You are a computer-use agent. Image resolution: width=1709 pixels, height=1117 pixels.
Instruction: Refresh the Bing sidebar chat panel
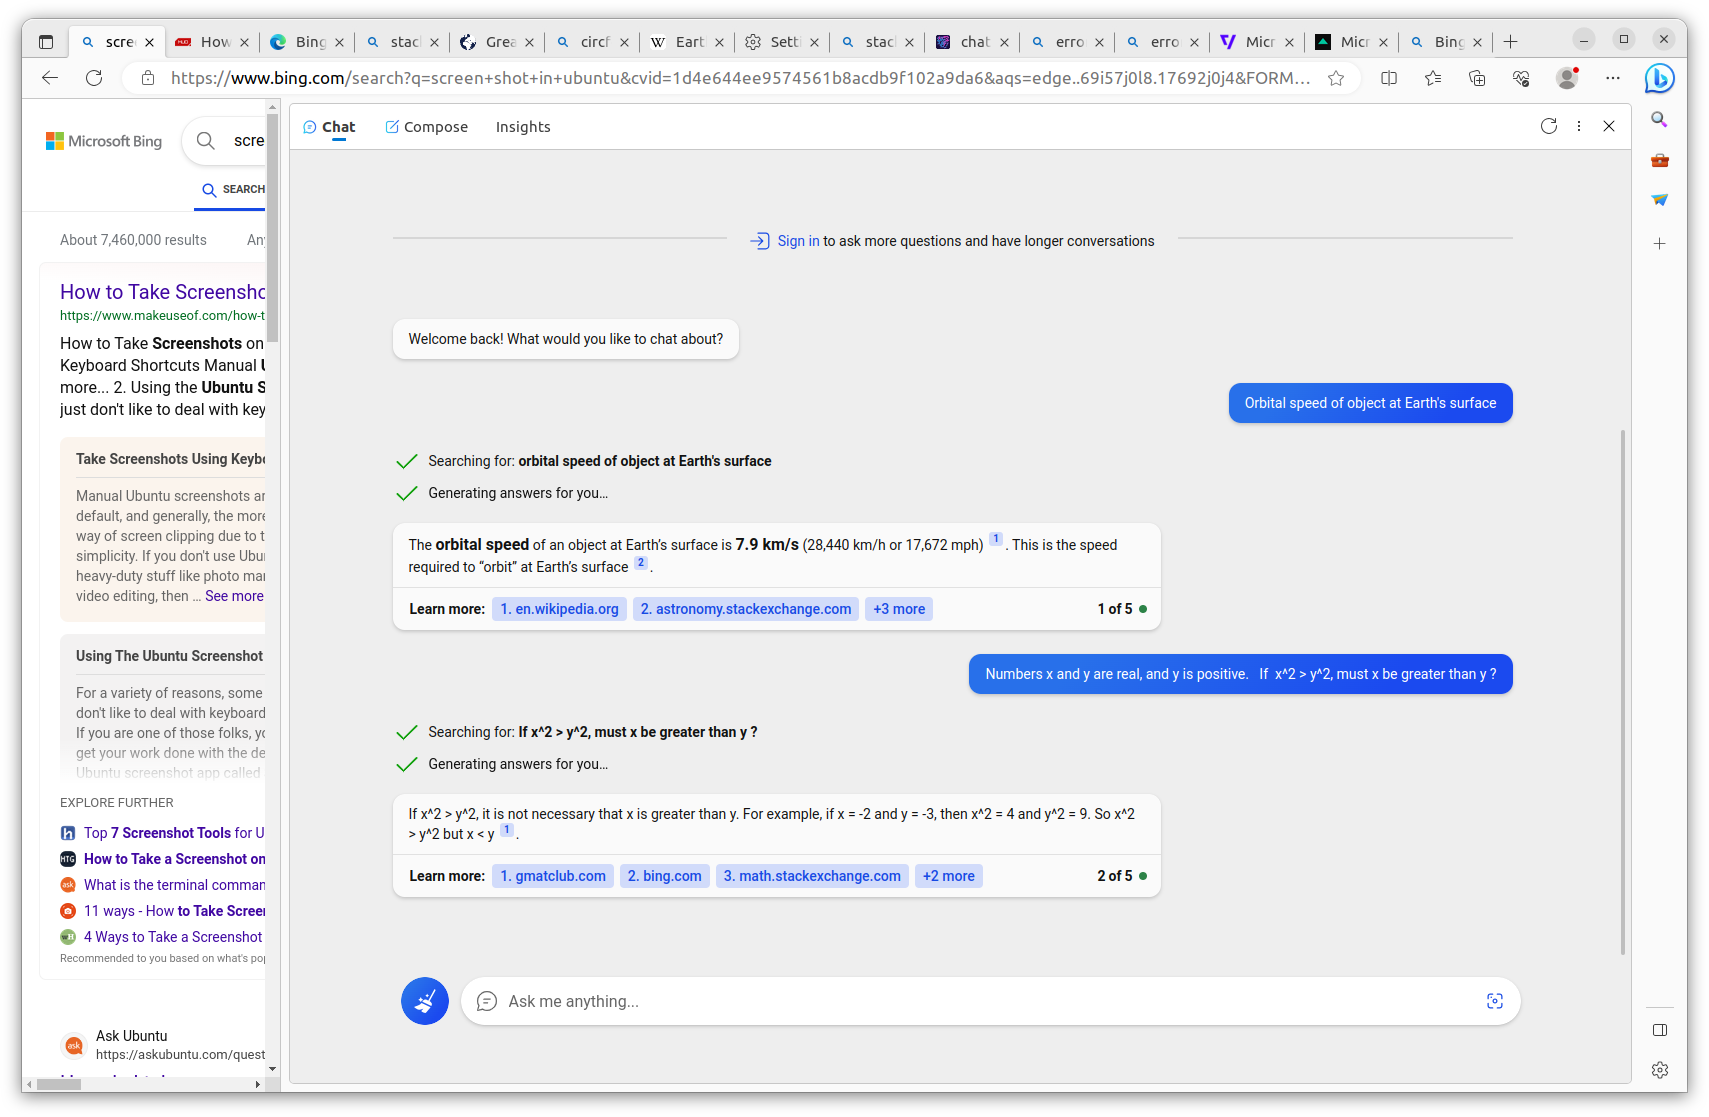point(1548,126)
